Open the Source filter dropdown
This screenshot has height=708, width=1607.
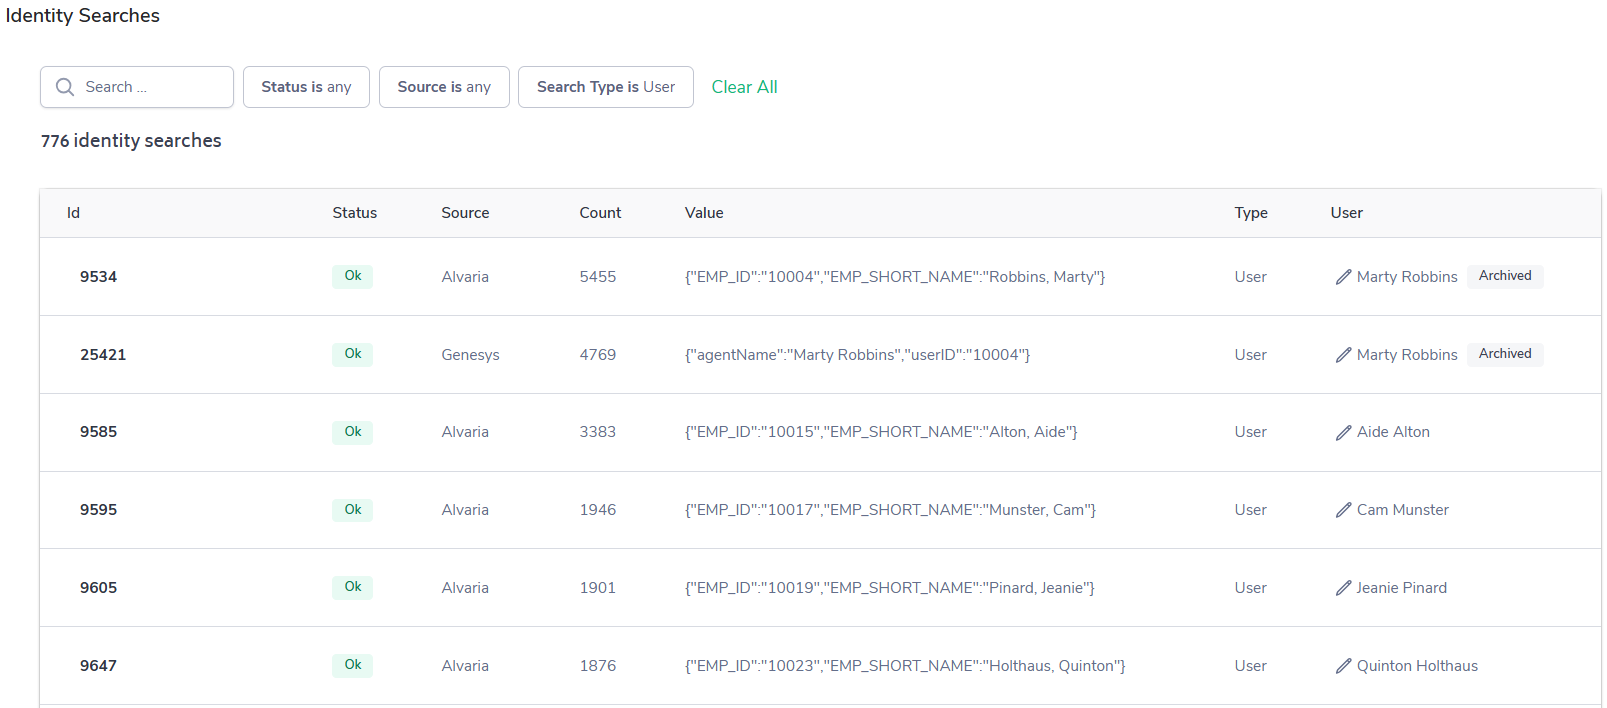444,87
